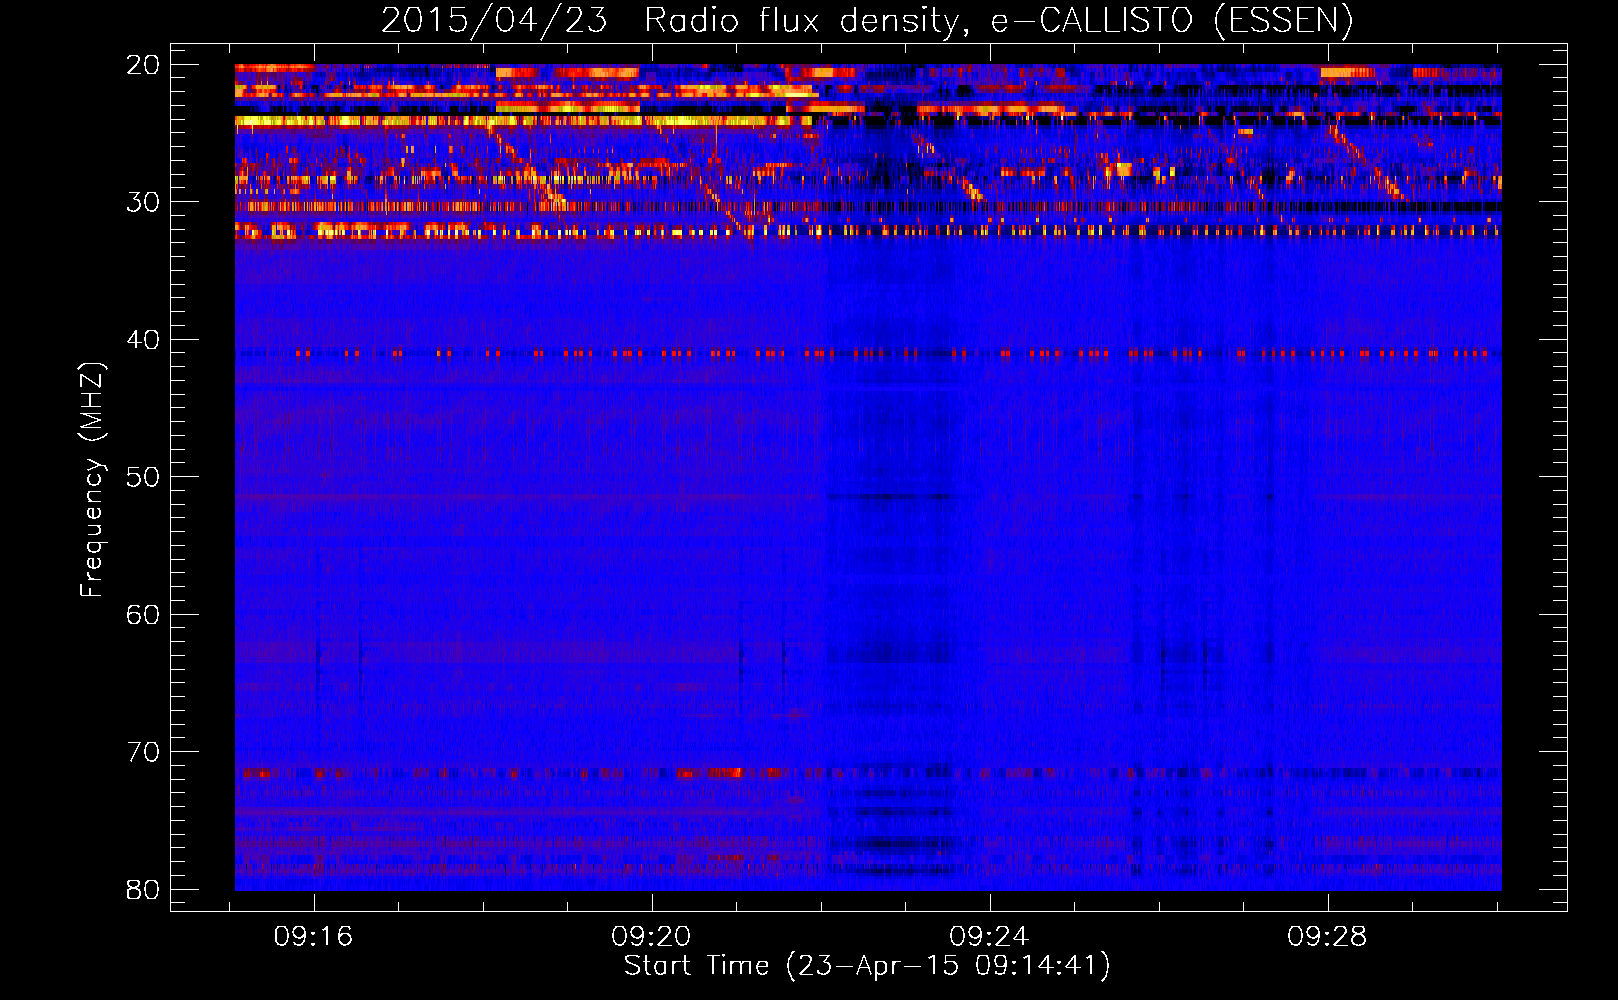Image resolution: width=1618 pixels, height=1000 pixels.
Task: Click the 09:20 time tick label
Action: [651, 936]
